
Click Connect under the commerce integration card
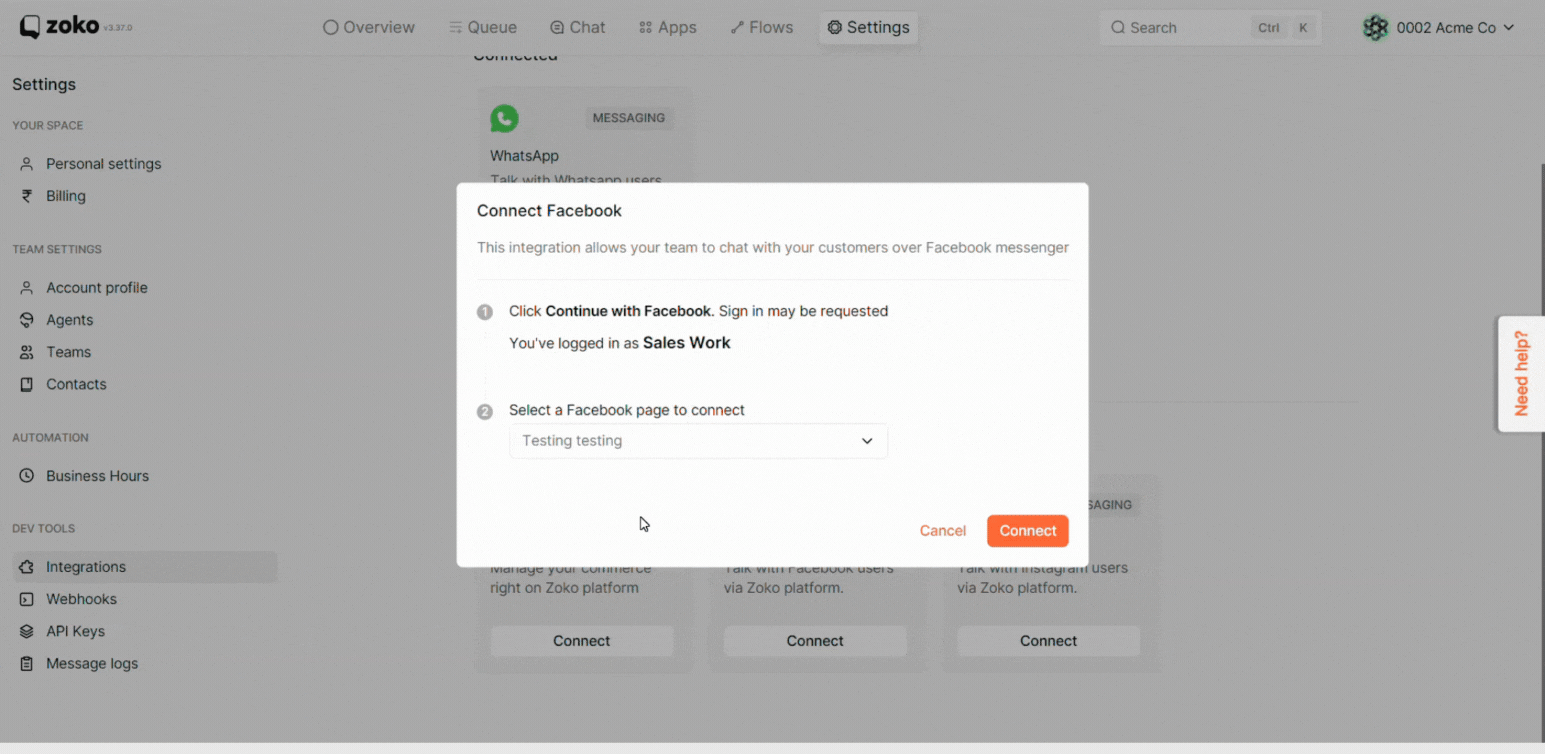pos(582,641)
